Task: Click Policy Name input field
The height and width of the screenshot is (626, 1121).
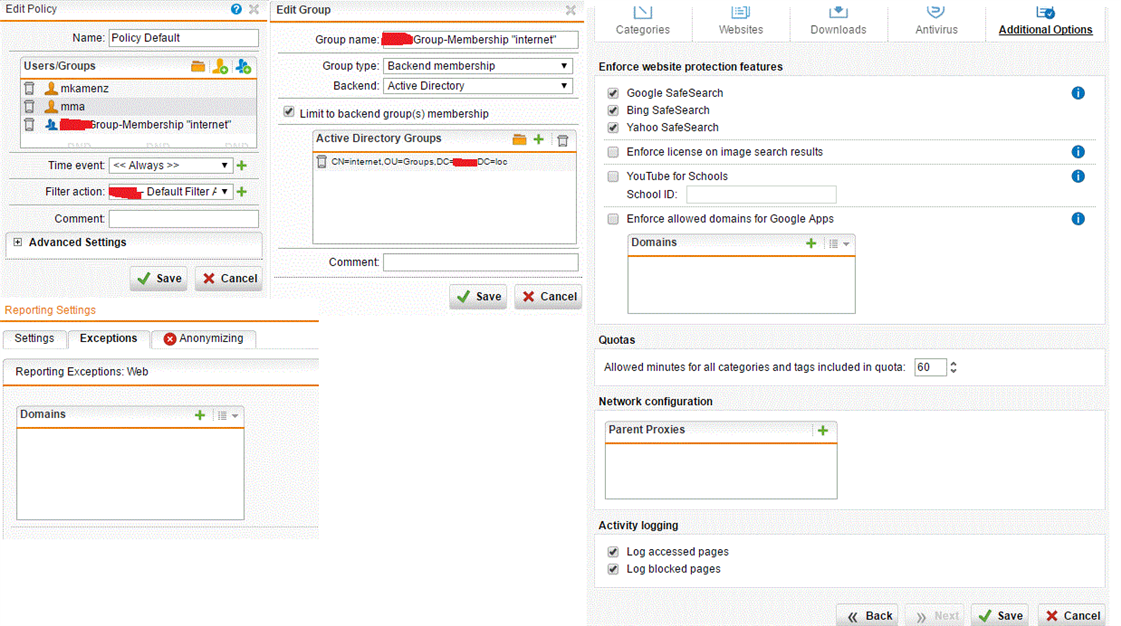Action: pos(184,38)
